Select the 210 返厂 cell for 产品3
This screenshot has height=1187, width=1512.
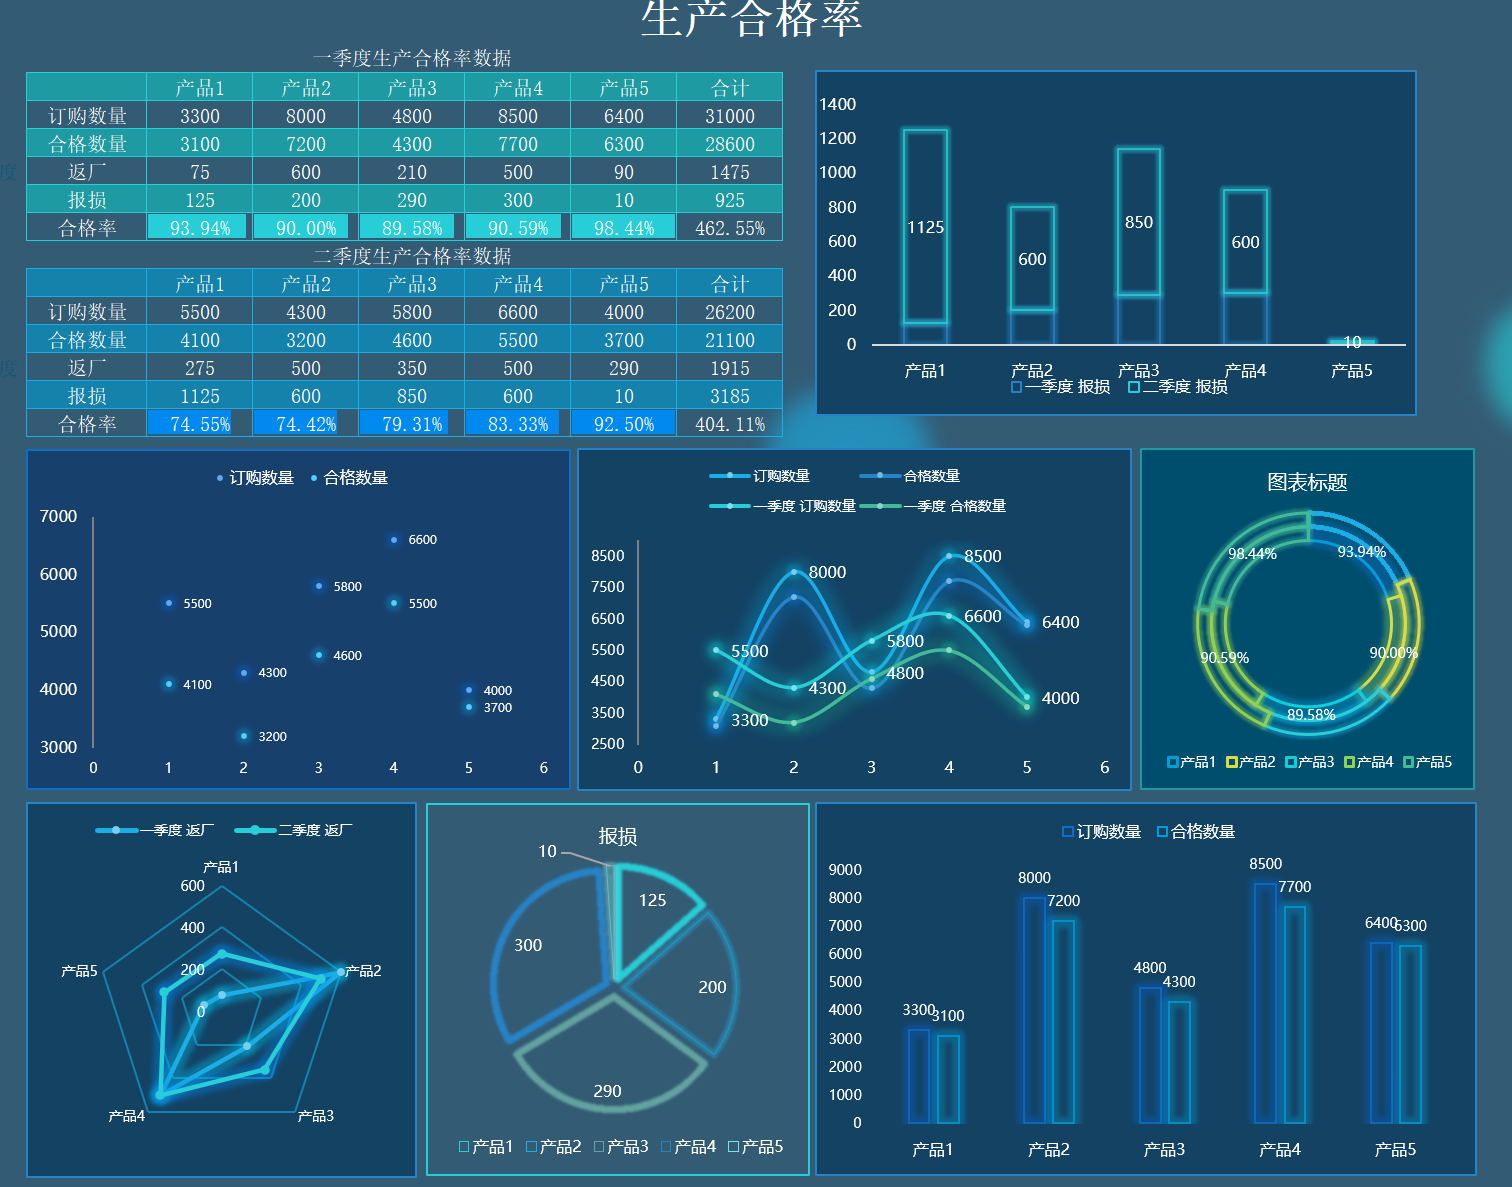(x=412, y=172)
